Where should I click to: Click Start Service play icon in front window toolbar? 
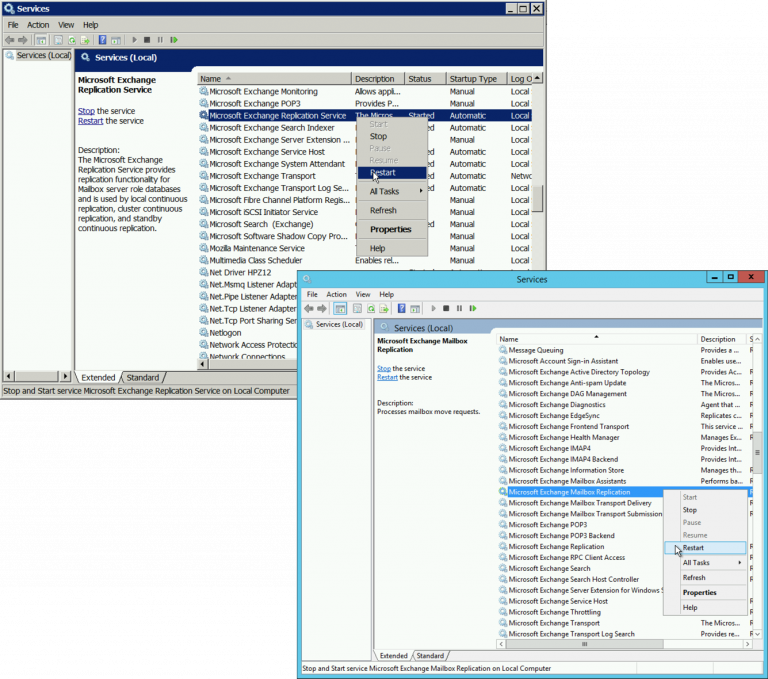(433, 309)
